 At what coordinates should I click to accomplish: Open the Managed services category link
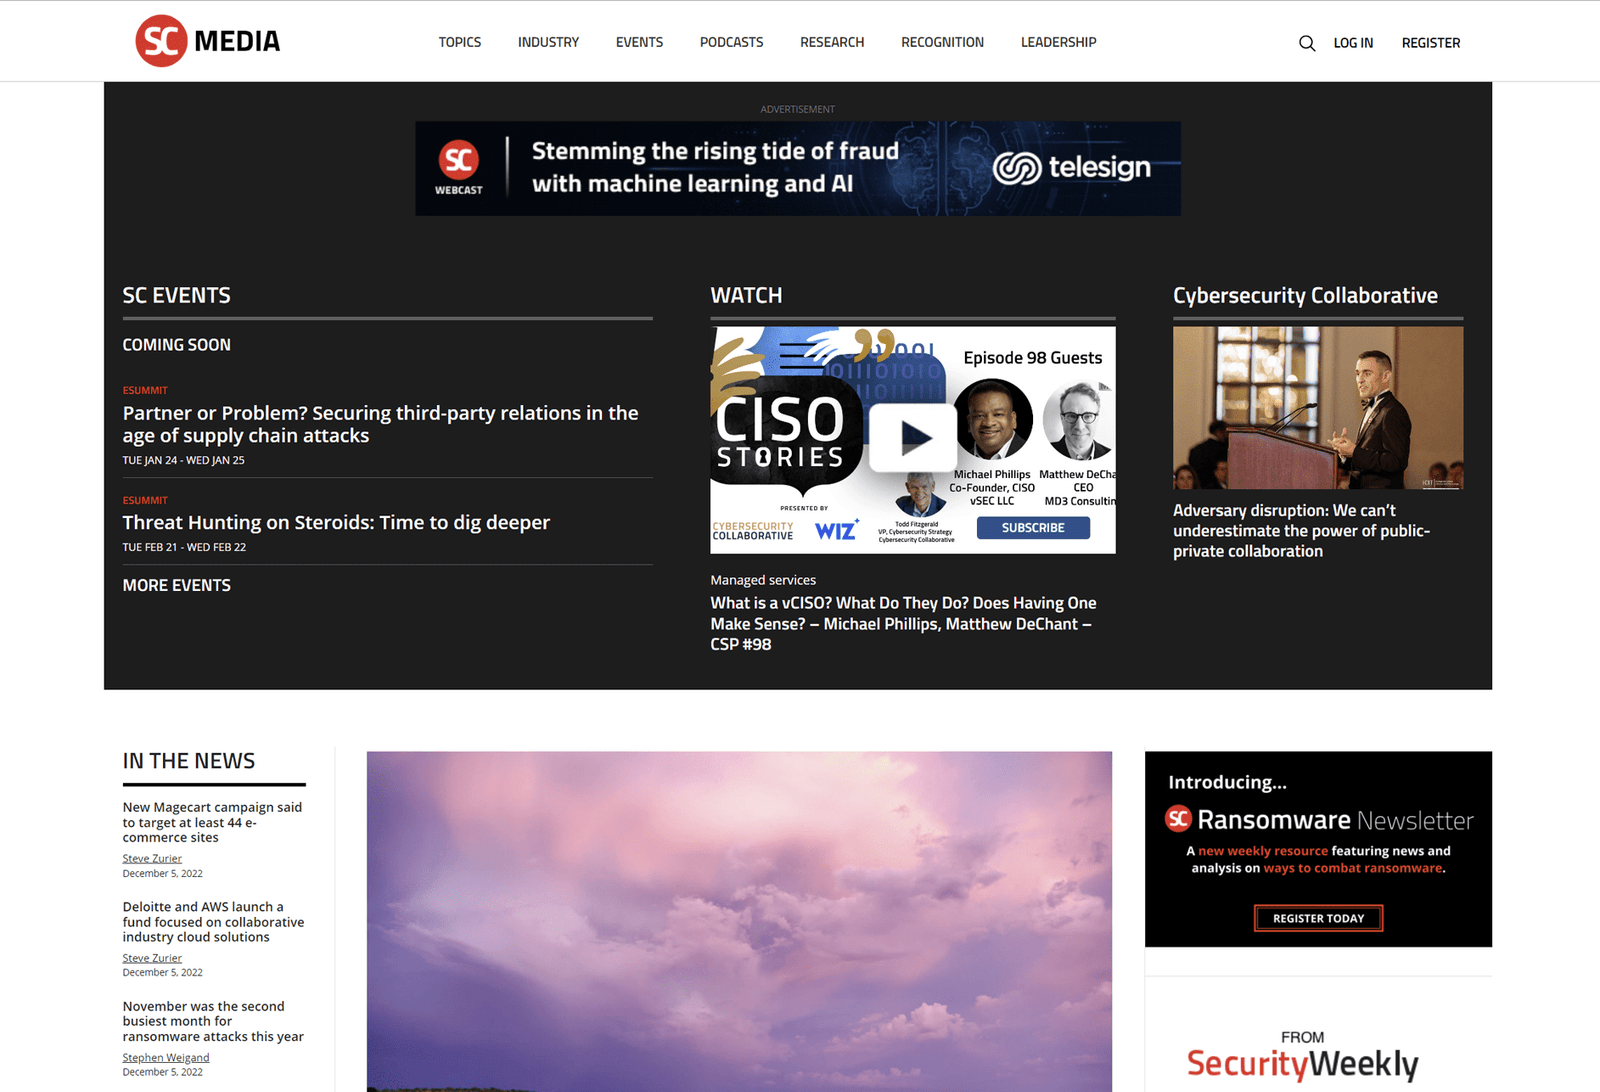click(763, 580)
